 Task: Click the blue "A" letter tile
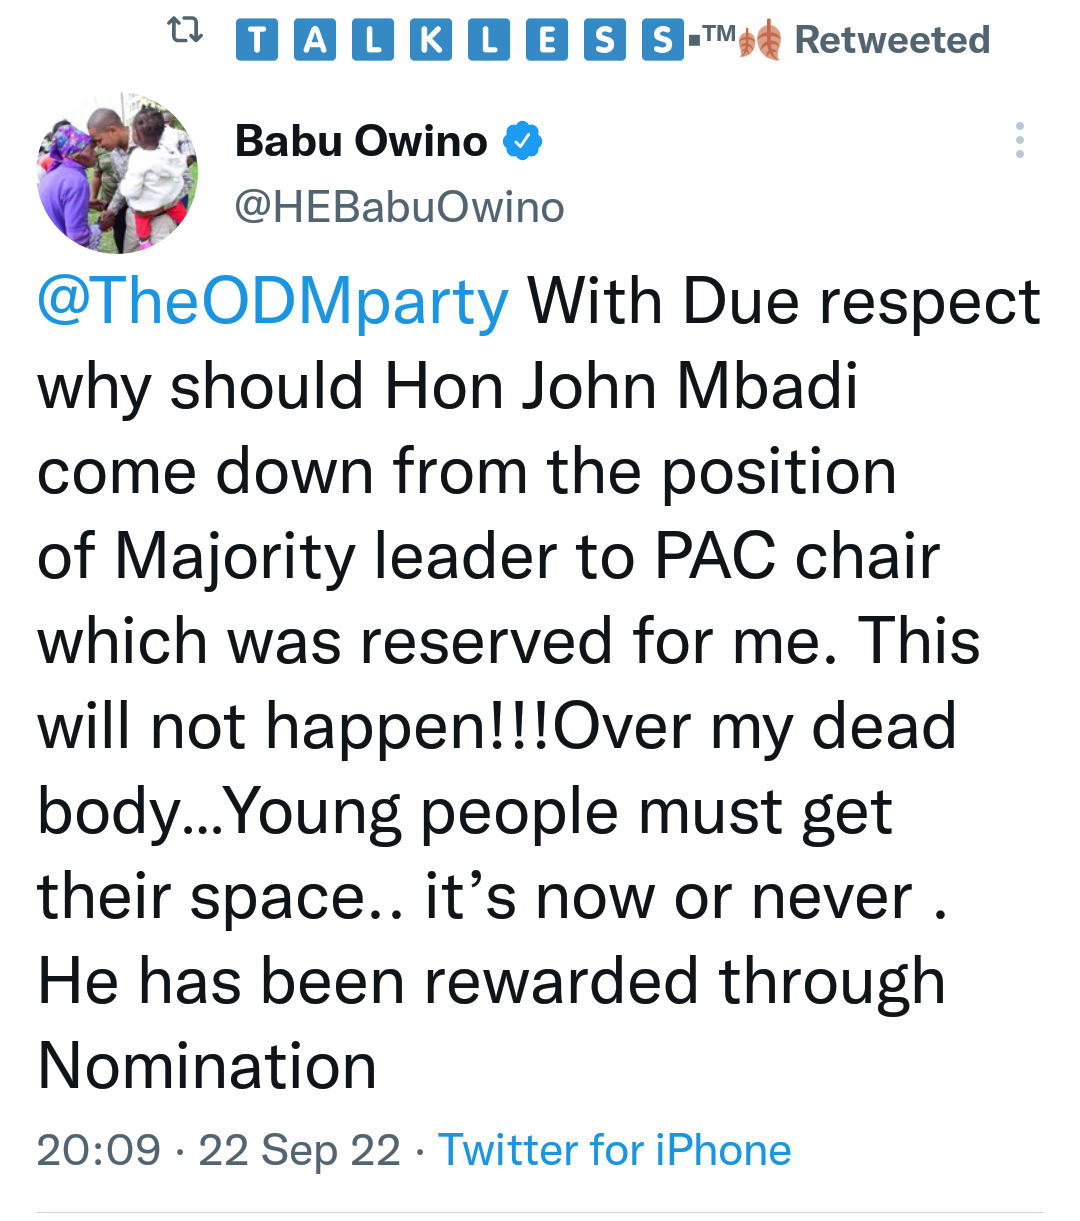pos(314,40)
